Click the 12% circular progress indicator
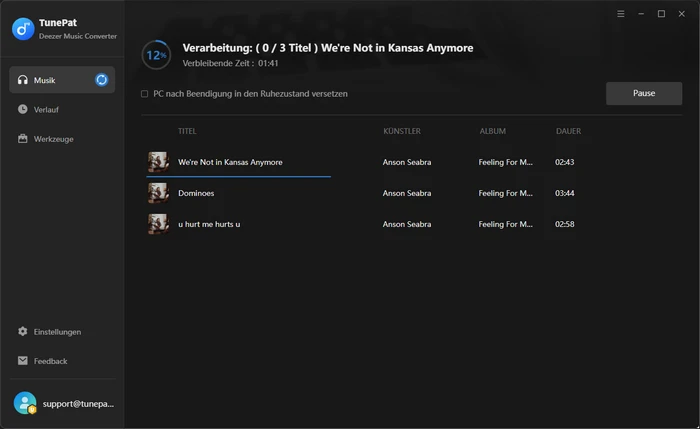Viewport: 700px width, 429px height. click(x=156, y=55)
